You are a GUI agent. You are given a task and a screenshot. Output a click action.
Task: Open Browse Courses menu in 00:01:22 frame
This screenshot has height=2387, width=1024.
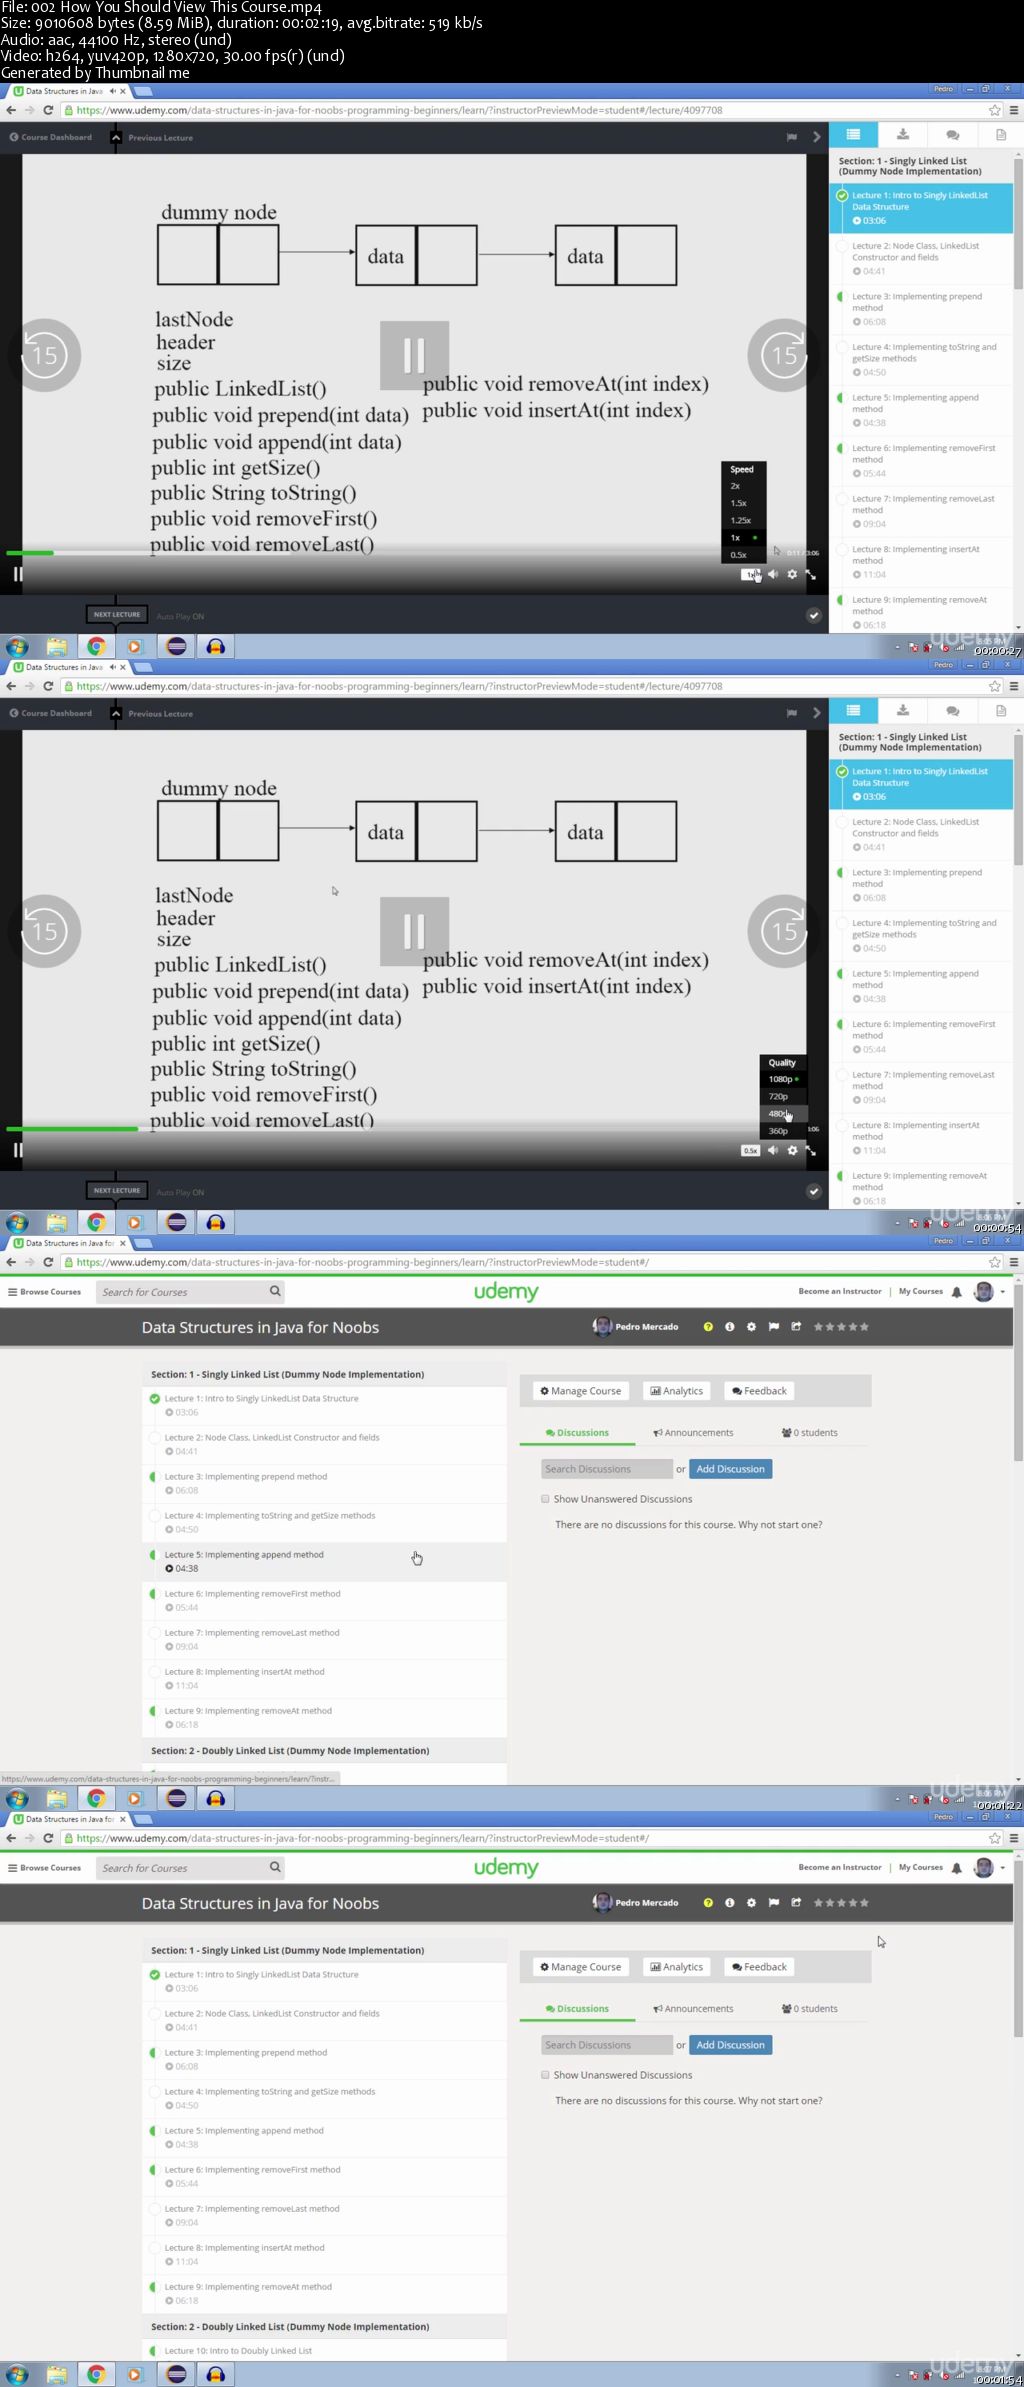pos(45,1292)
